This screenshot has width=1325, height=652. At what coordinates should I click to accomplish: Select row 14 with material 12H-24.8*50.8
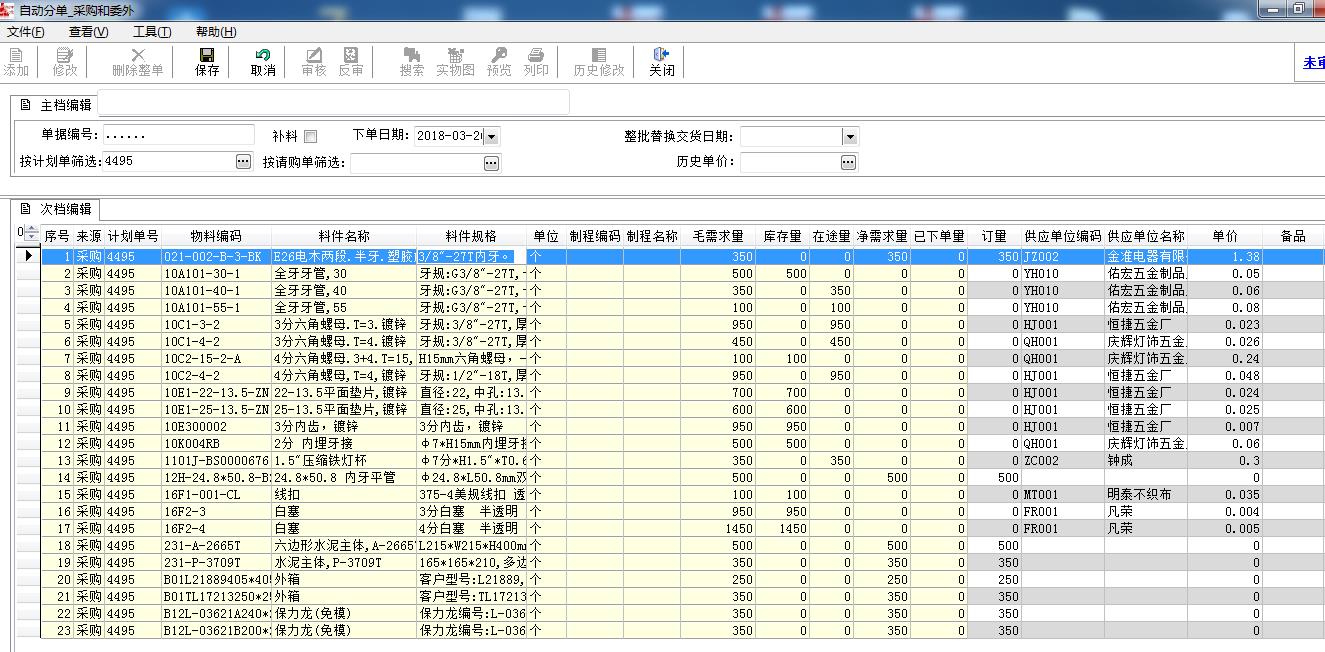coord(216,478)
